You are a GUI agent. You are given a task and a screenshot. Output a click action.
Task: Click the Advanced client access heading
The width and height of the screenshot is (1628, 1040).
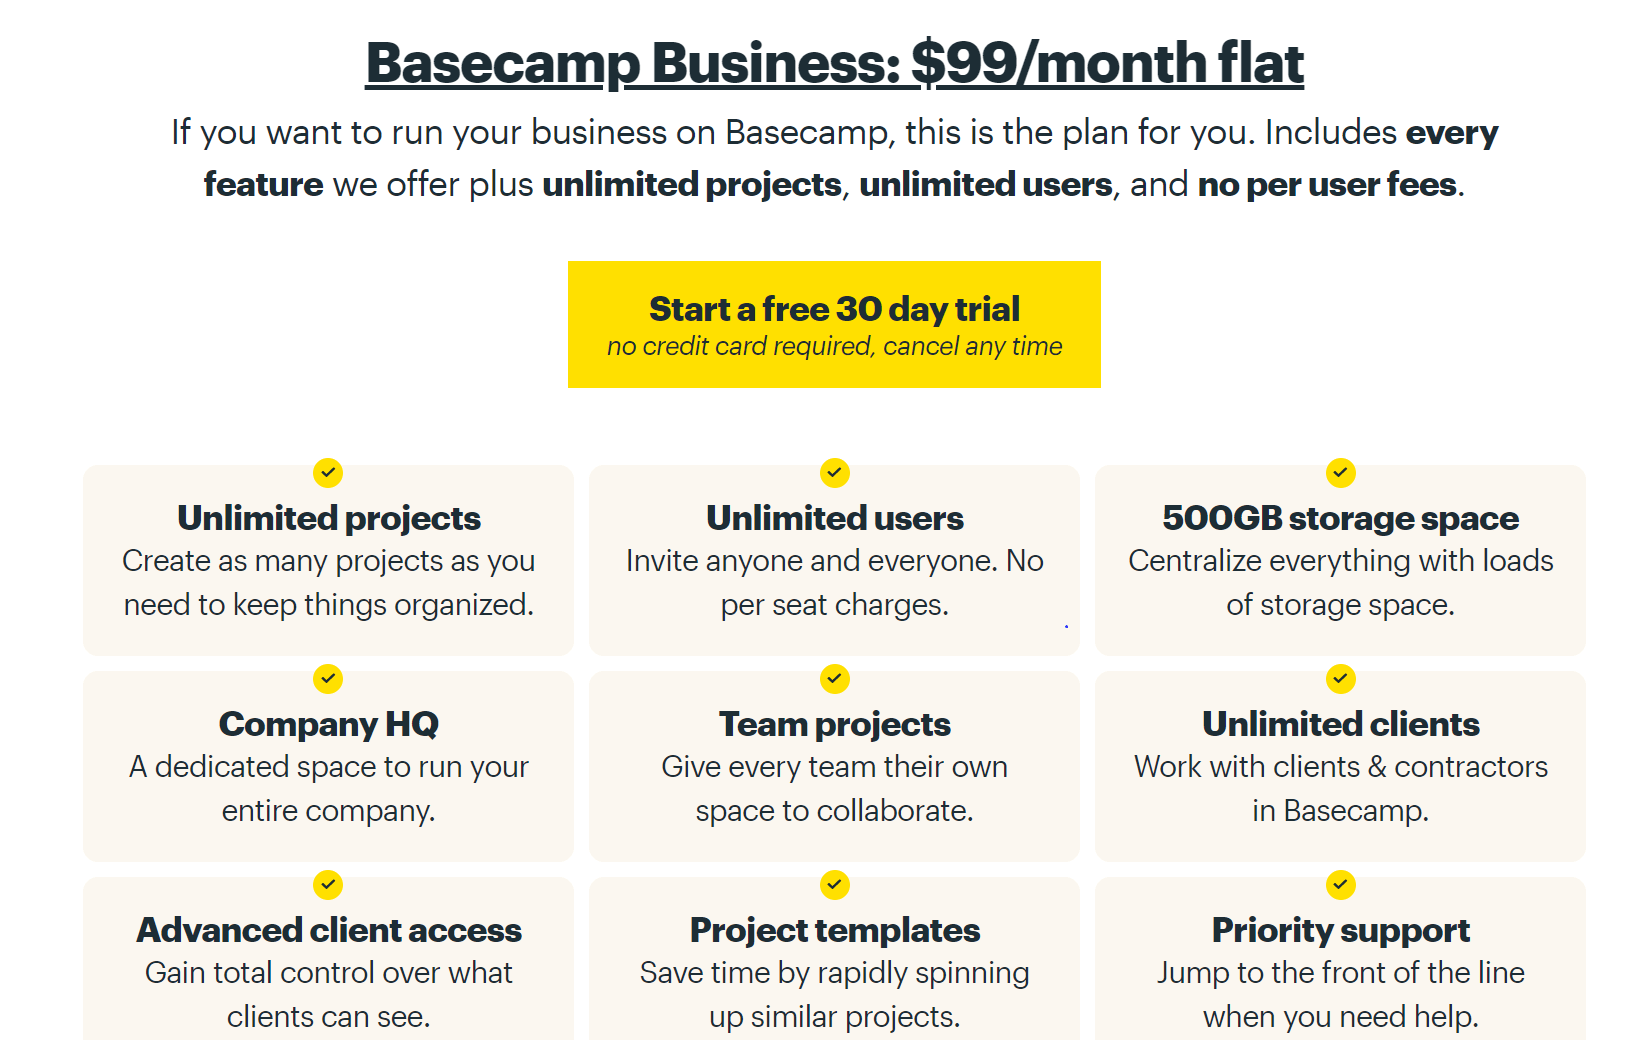pos(328,930)
